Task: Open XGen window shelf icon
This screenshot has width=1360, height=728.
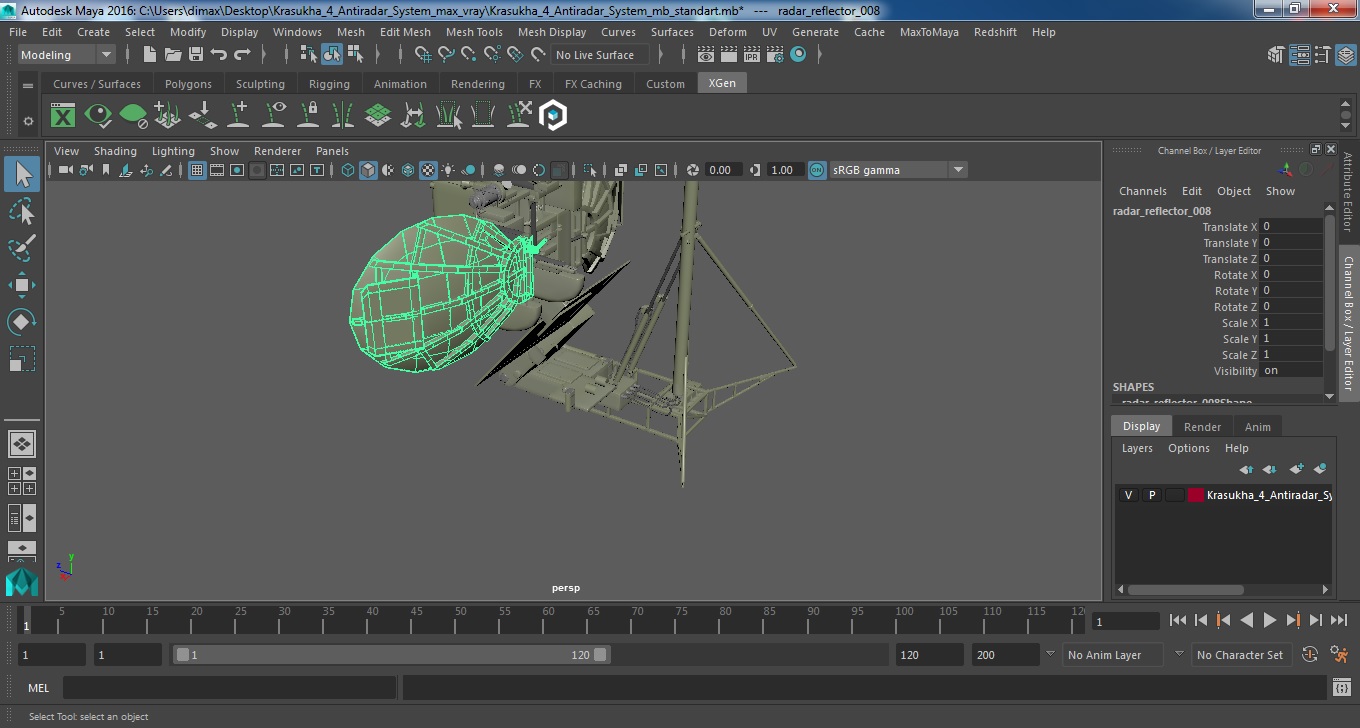Action: [63, 116]
